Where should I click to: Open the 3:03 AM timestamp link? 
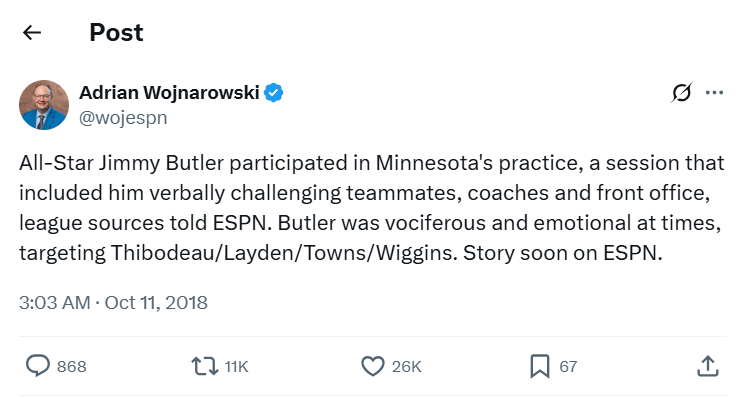coord(55,303)
